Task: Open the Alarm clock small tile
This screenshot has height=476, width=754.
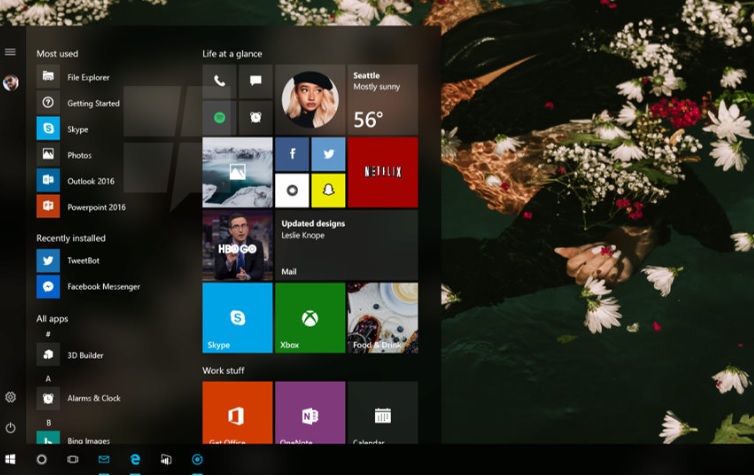Action: [255, 117]
